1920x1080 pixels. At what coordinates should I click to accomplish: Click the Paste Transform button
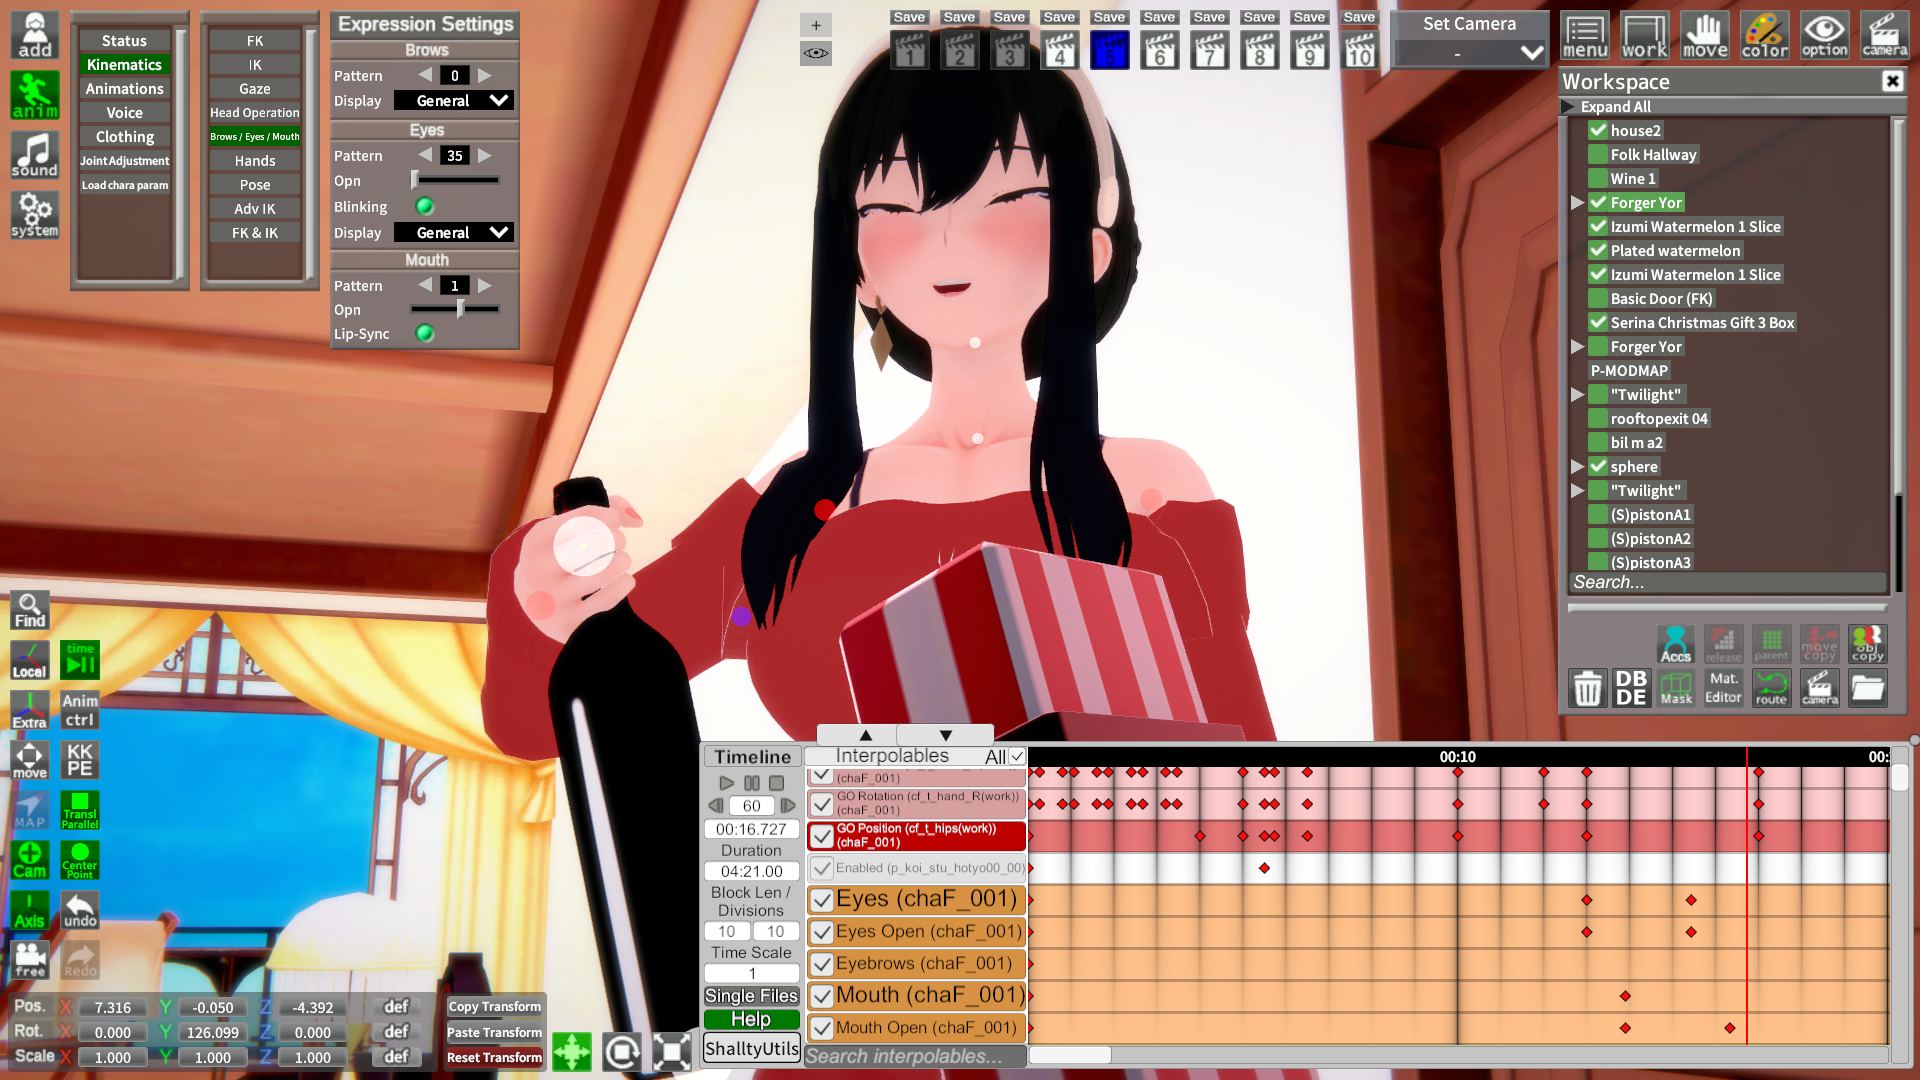click(x=495, y=1032)
